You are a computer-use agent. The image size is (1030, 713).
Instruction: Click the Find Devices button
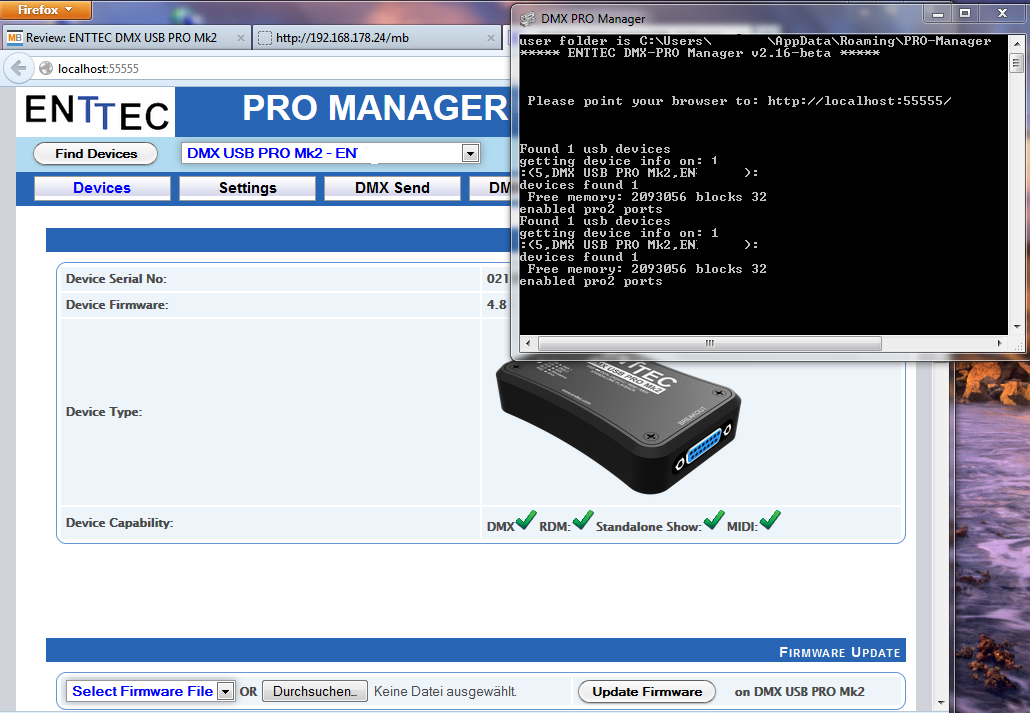[96, 154]
